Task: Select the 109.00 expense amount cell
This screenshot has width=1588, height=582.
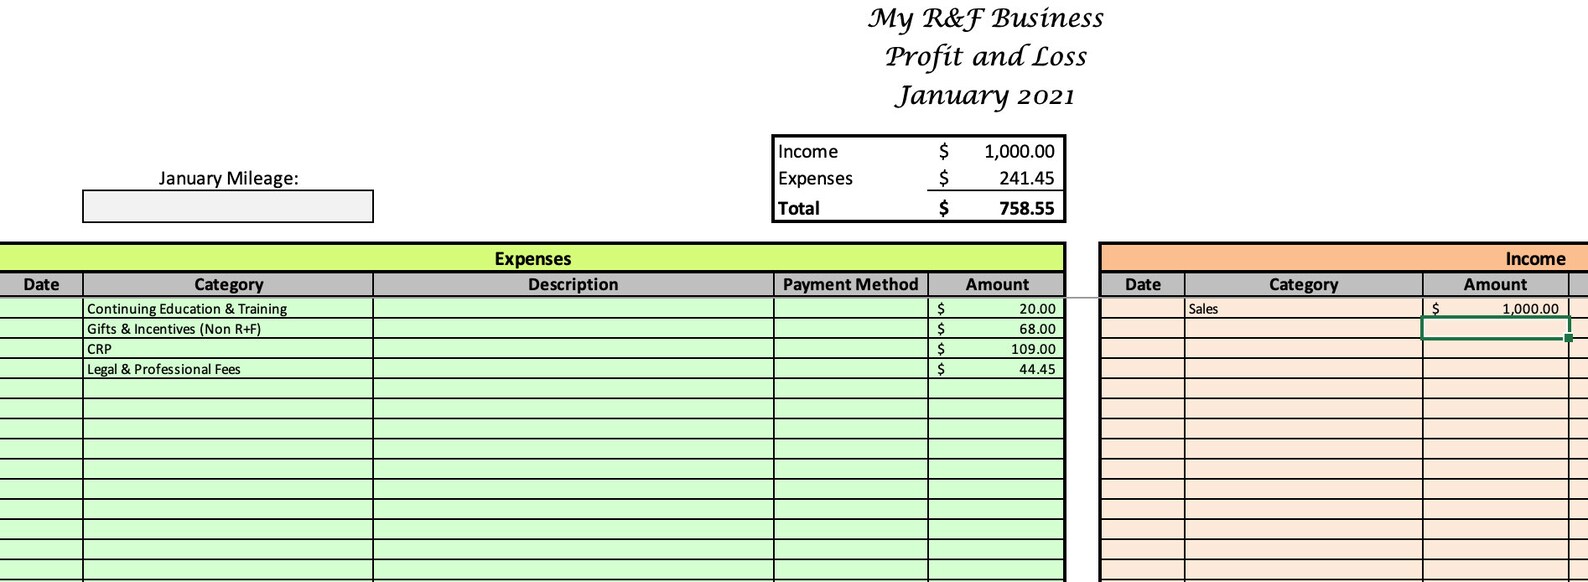Action: (x=996, y=349)
